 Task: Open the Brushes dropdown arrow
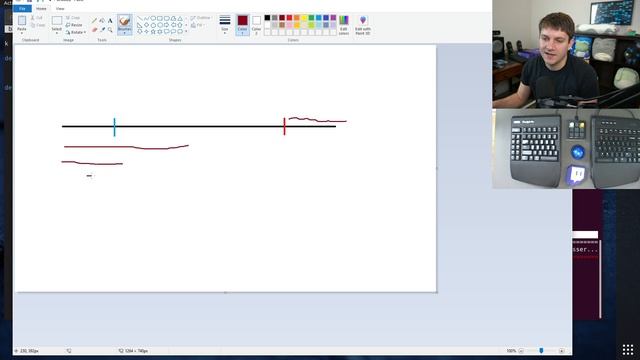(124, 32)
